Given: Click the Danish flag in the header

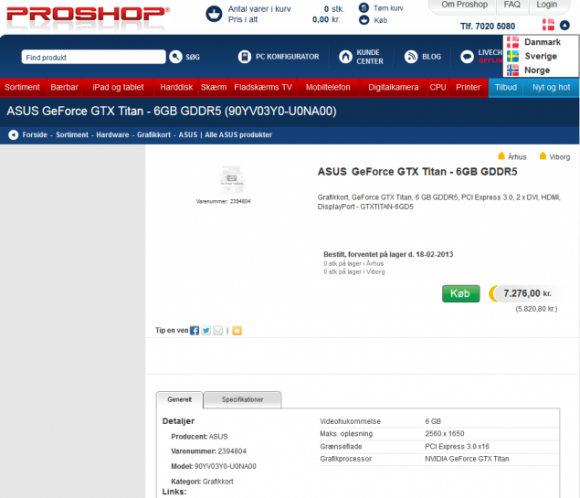Looking at the screenshot, I should pos(548,25).
